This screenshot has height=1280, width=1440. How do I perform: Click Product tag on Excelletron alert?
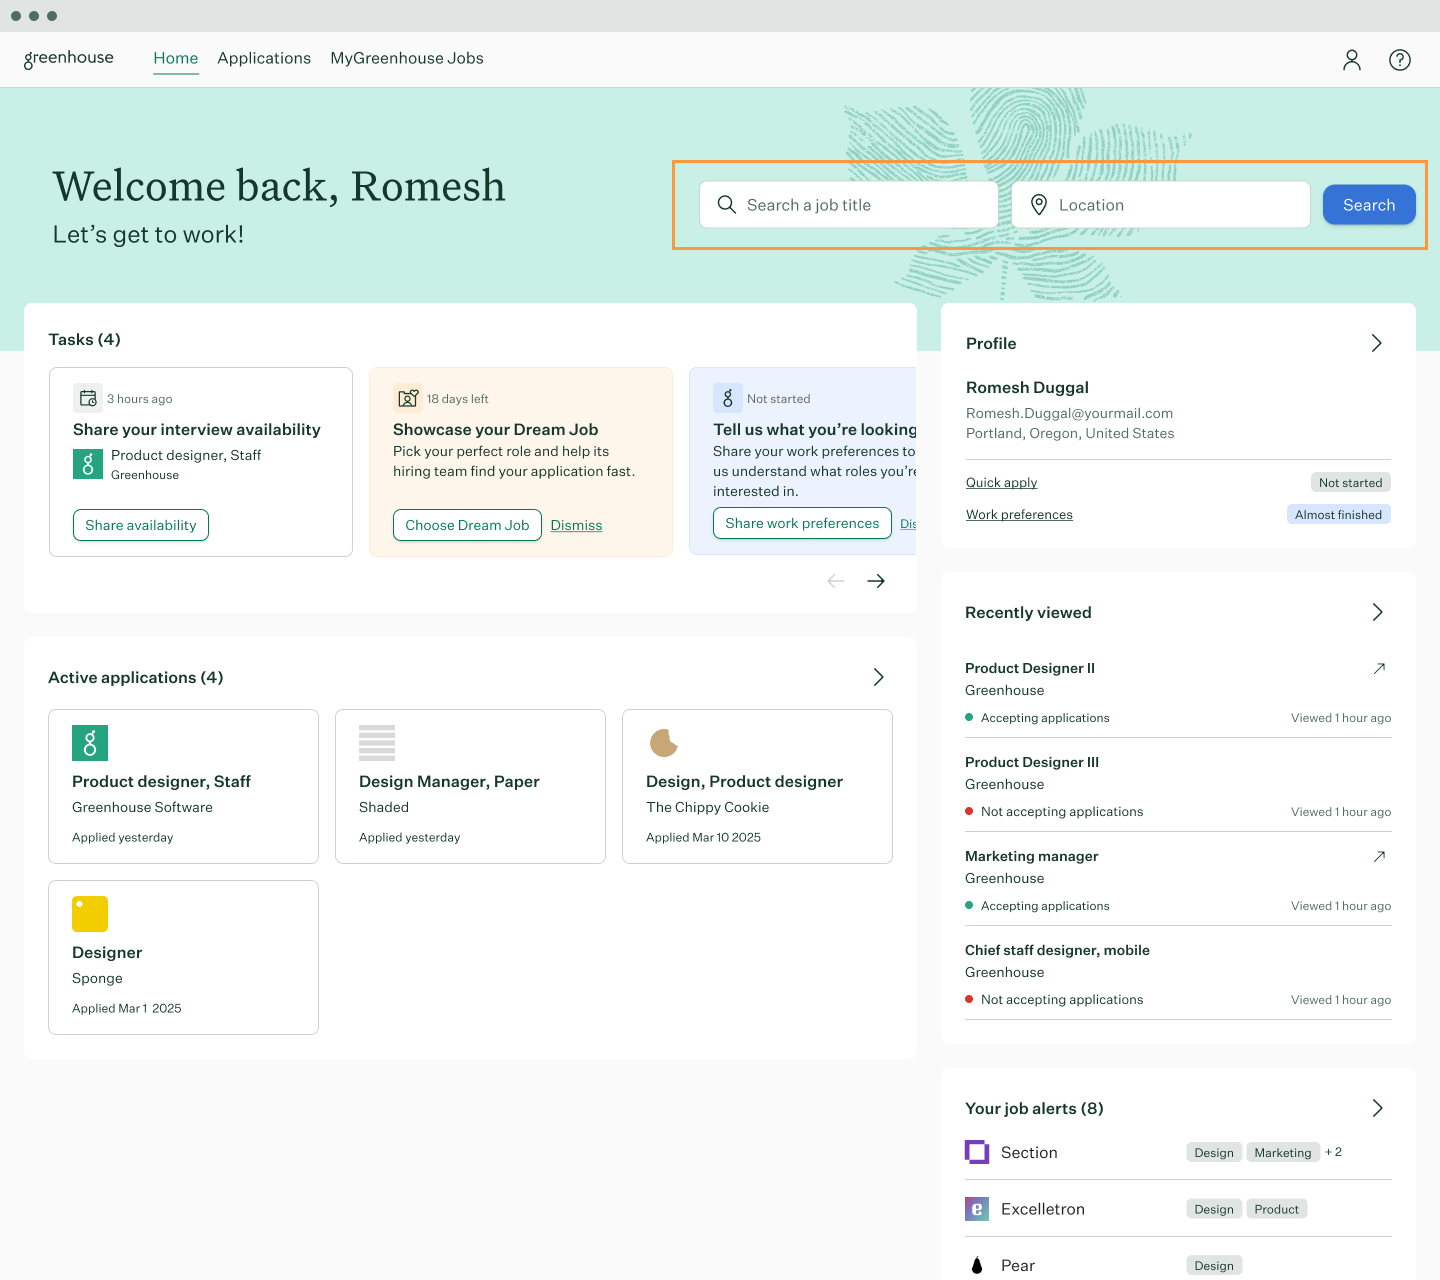pos(1277,1209)
